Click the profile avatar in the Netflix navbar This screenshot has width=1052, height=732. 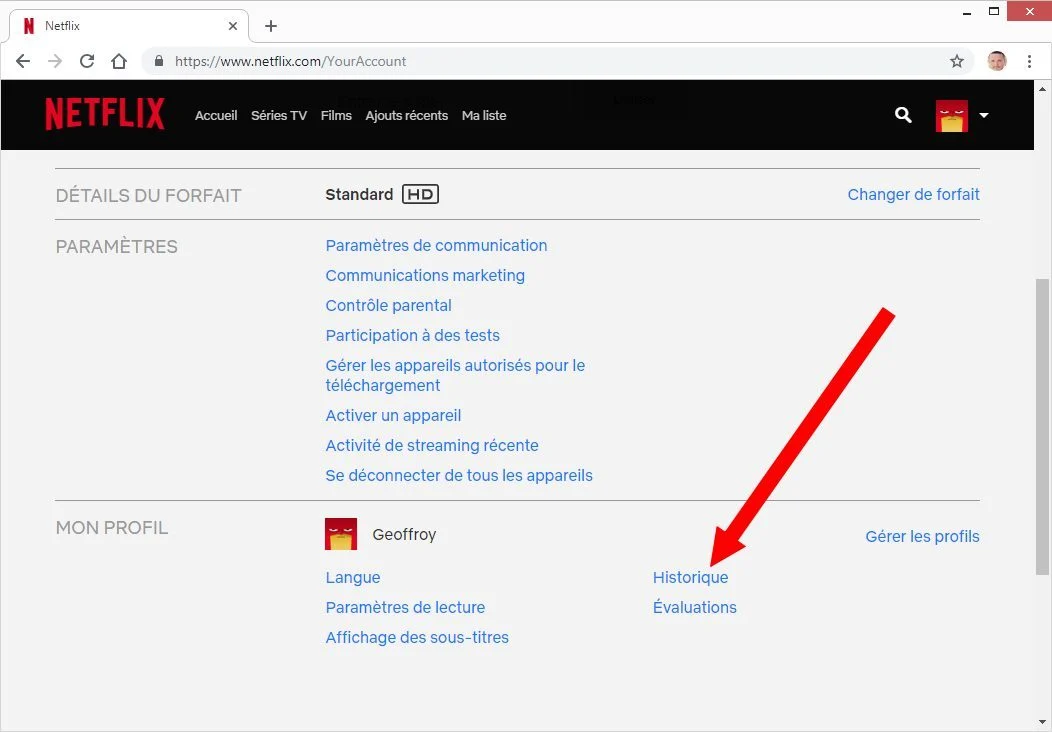[x=951, y=115]
